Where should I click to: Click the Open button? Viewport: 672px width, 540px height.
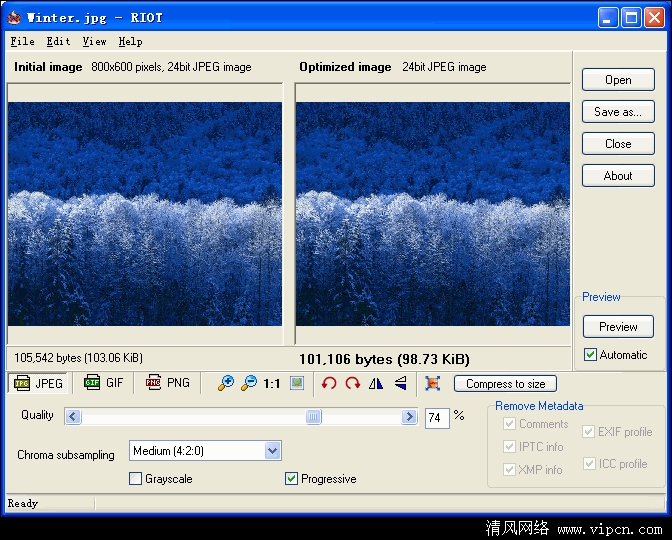(618, 80)
